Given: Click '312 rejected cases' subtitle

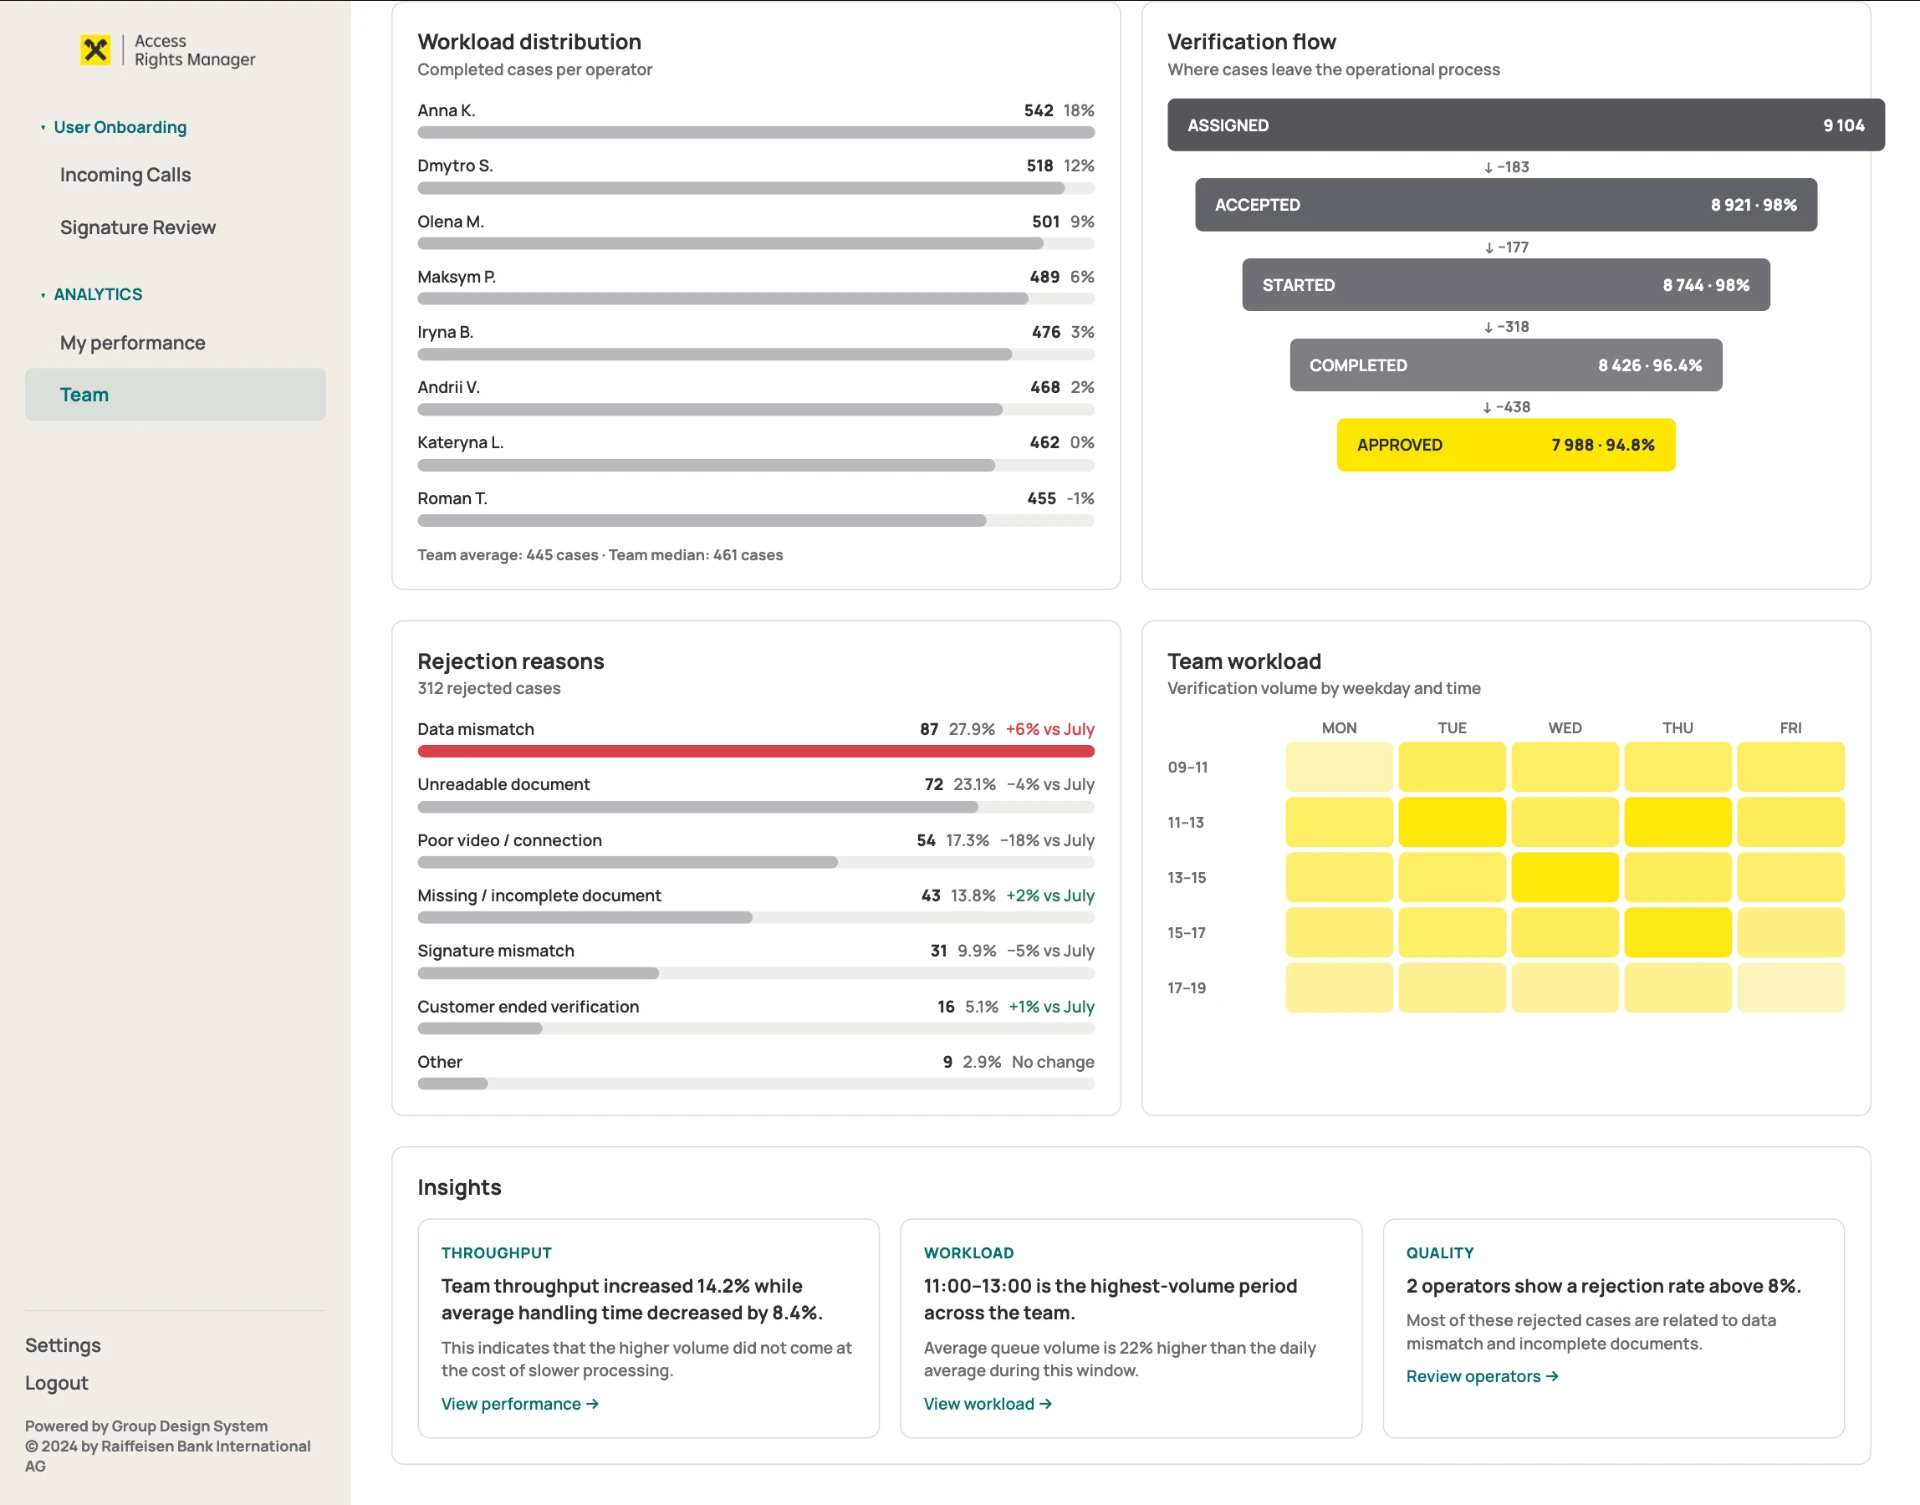Looking at the screenshot, I should pos(489,689).
